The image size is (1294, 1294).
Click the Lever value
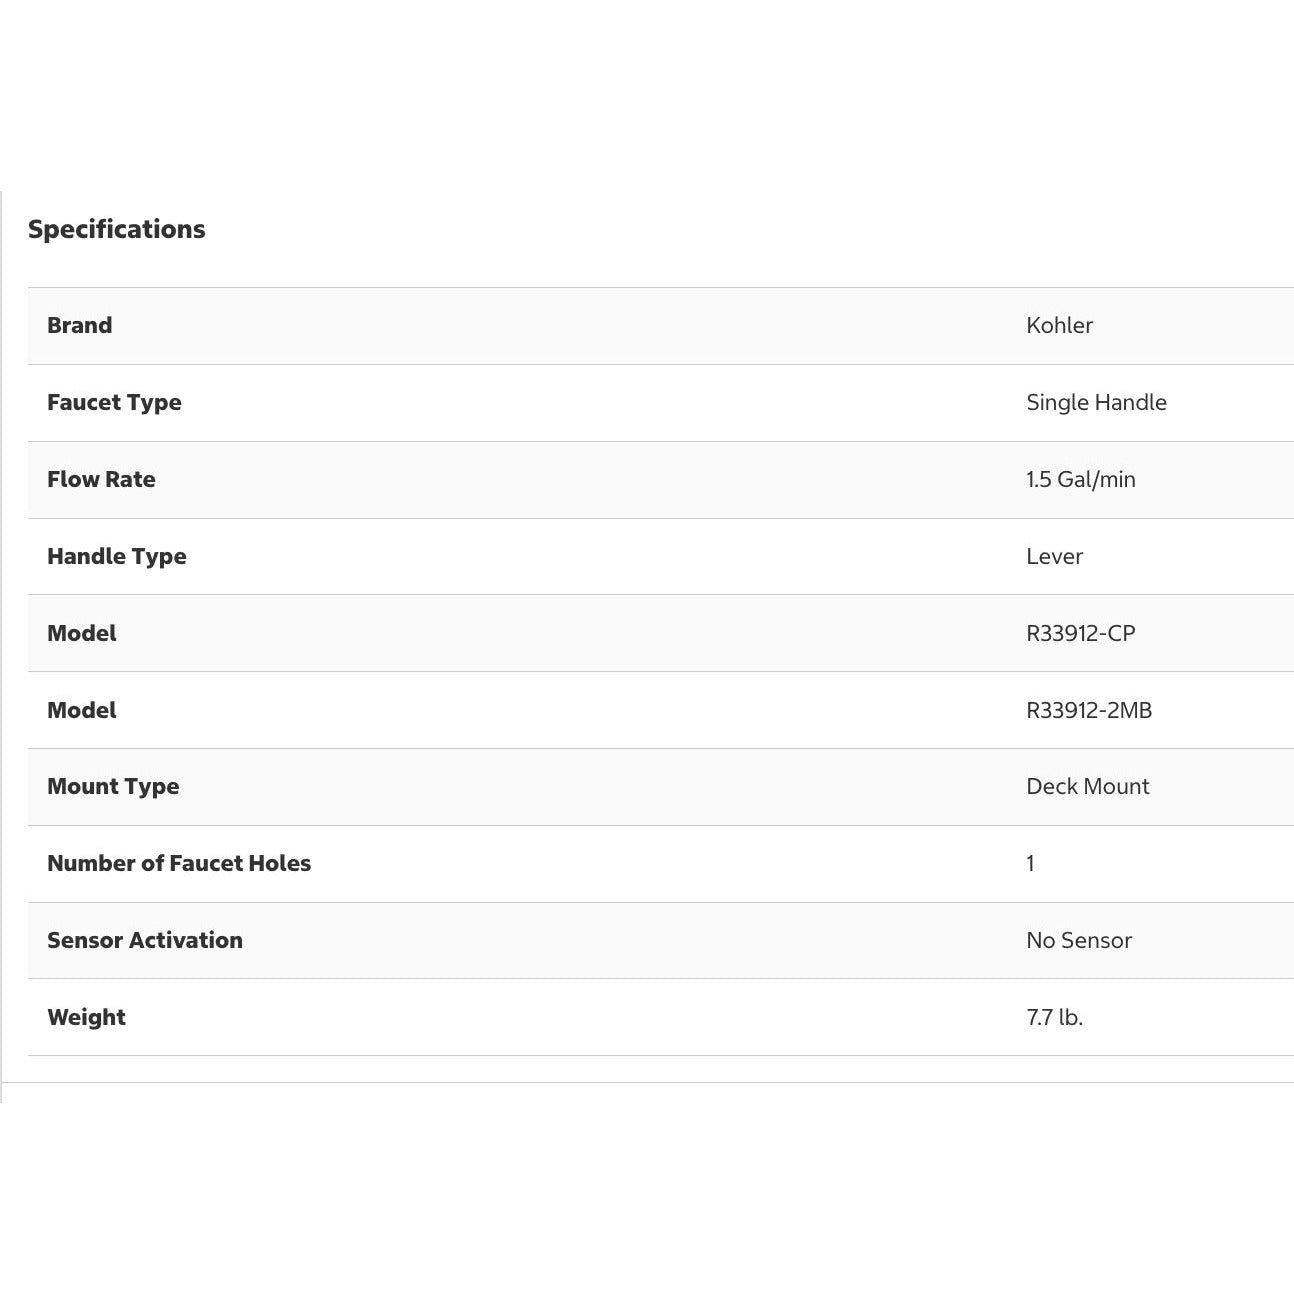1054,556
